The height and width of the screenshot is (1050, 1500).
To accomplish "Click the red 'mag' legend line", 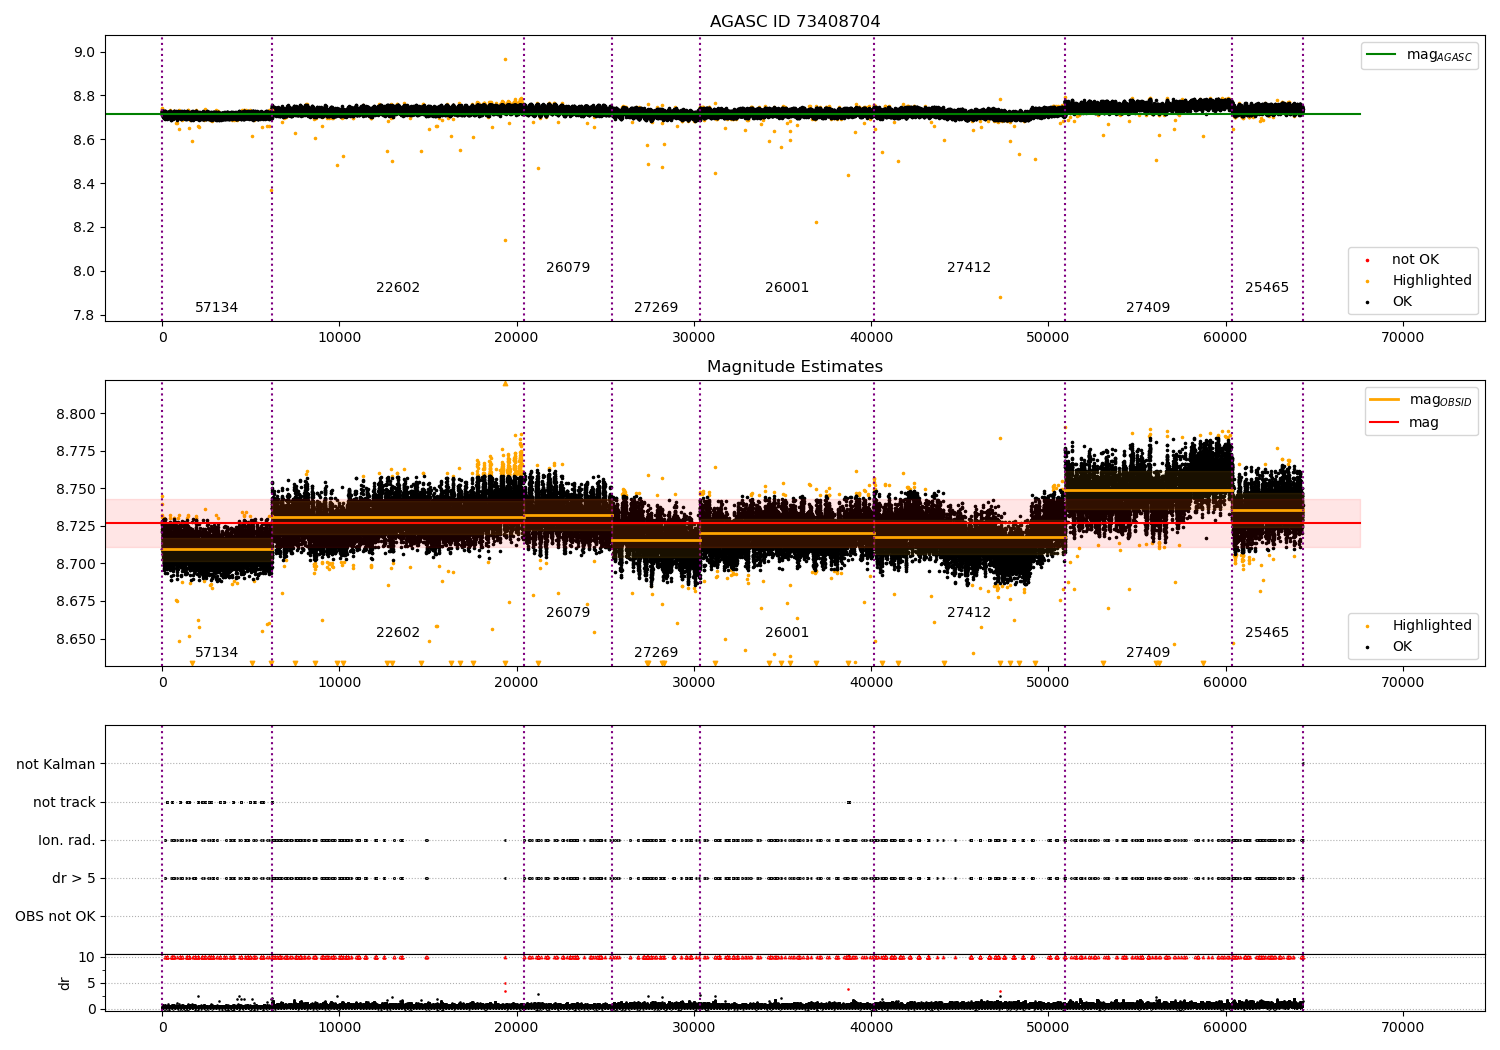I will [x=1385, y=422].
